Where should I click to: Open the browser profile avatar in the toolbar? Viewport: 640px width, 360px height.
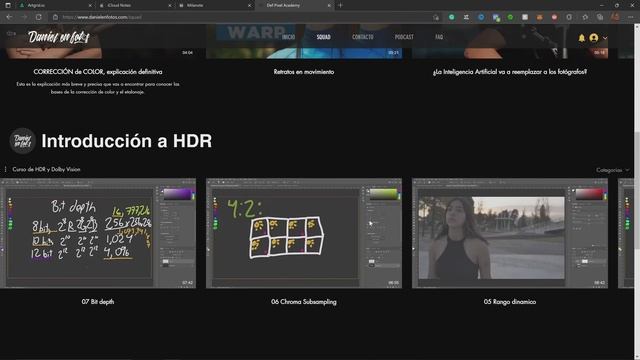(x=615, y=17)
